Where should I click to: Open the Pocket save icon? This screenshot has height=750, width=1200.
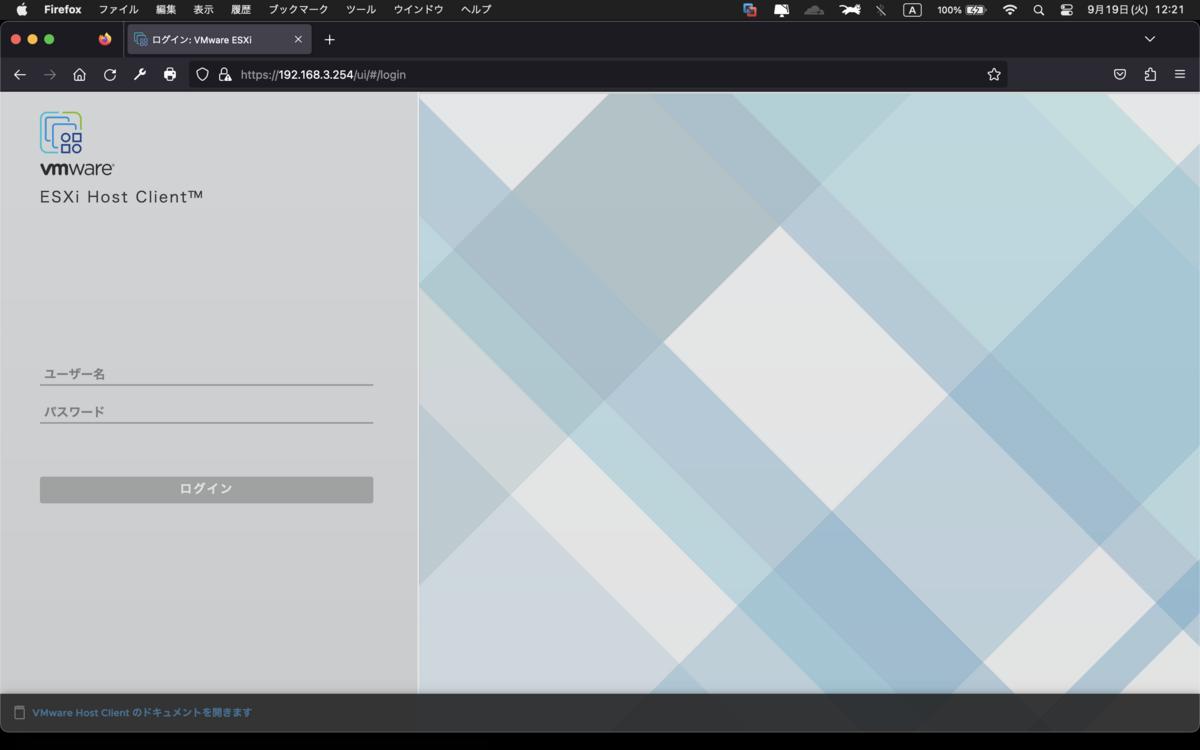click(x=1120, y=74)
